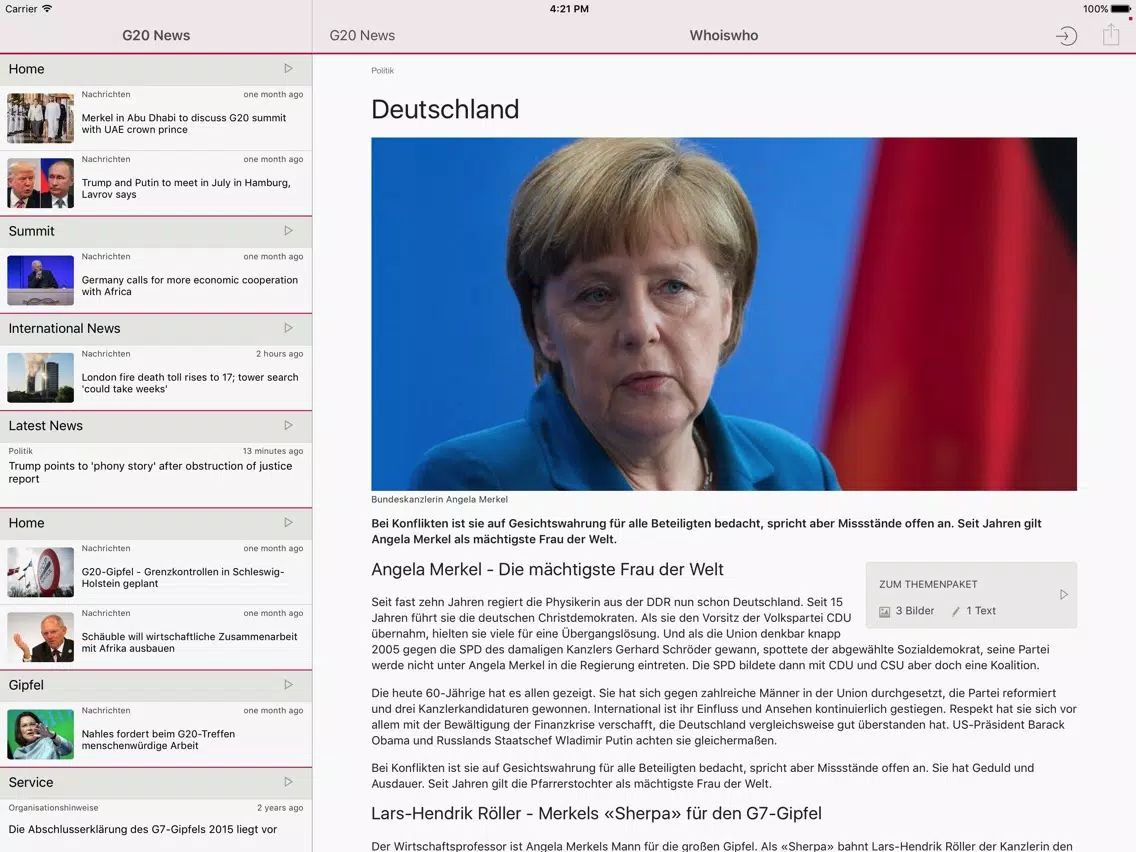Open the Schäuble article thumbnail
Screen dimensions: 1136x852
(x=41, y=637)
